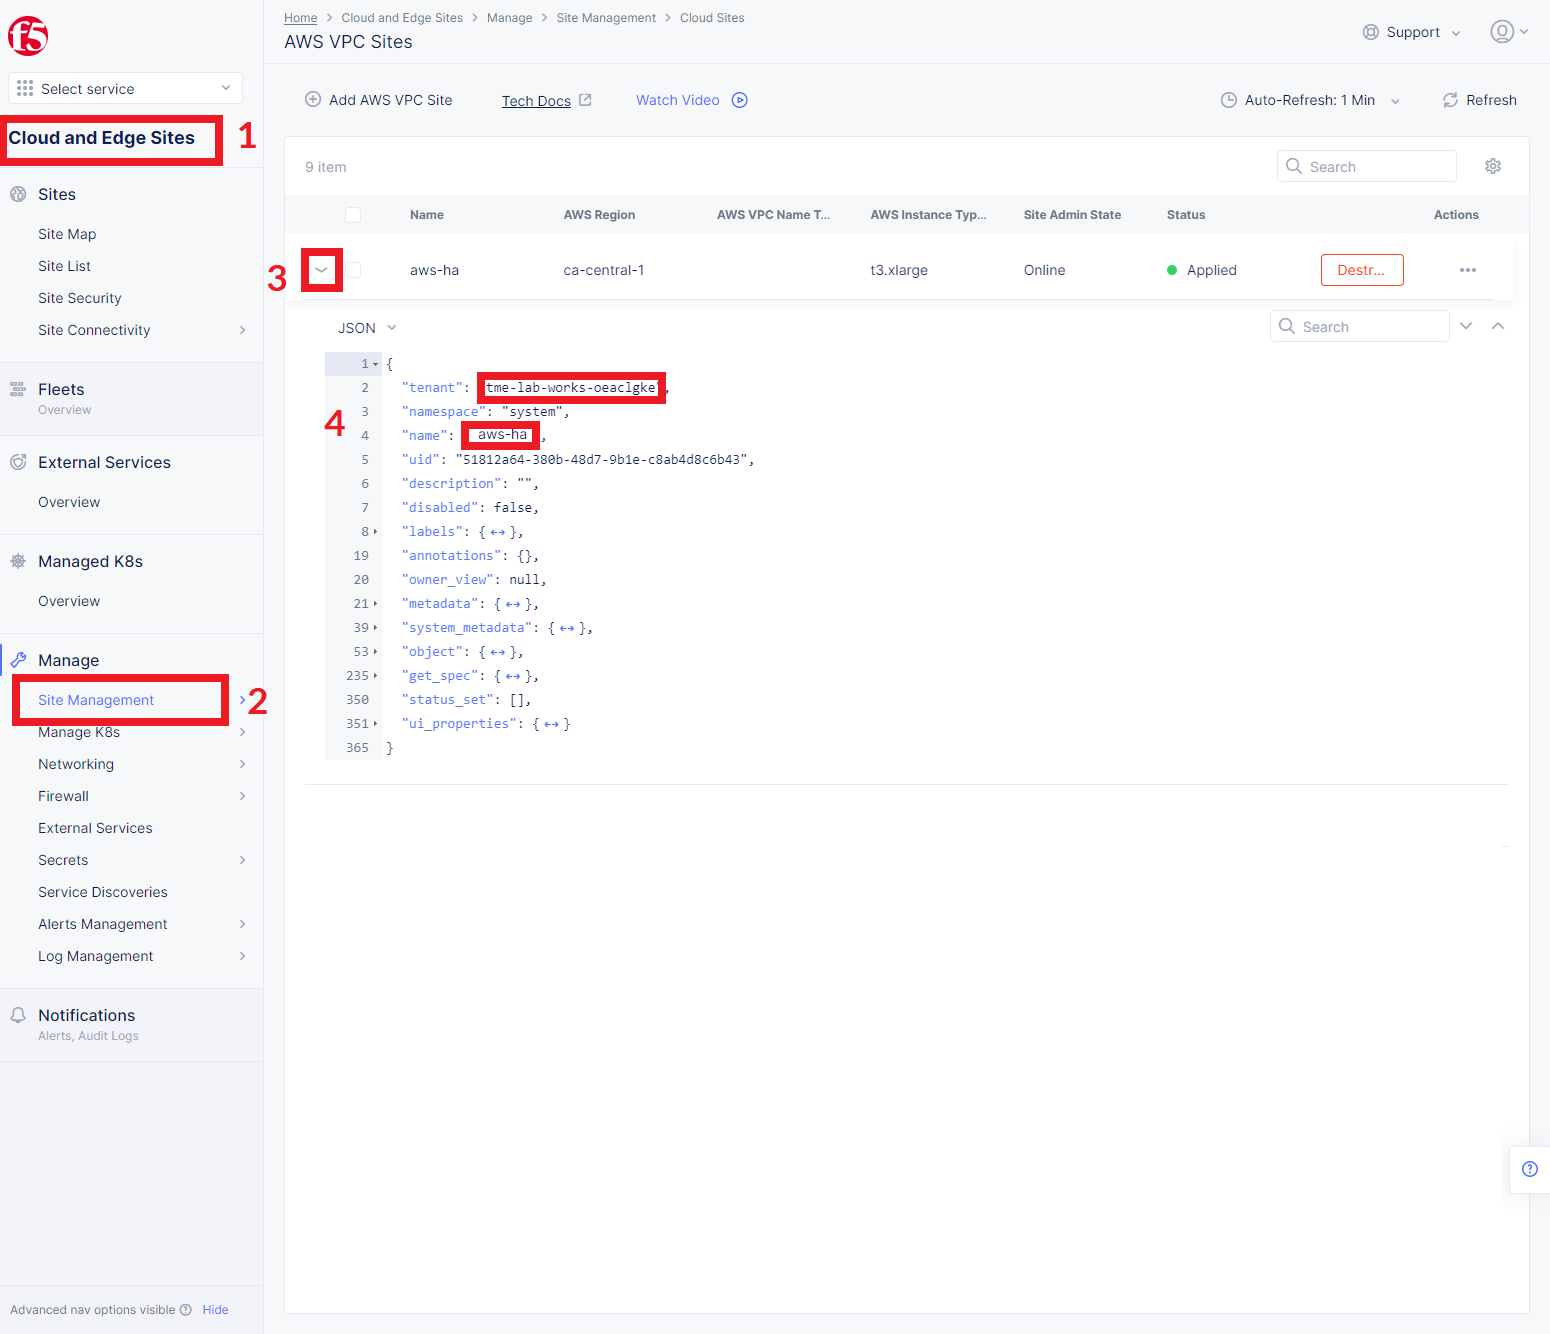Open Site Management menu item
1550x1334 pixels.
96,700
